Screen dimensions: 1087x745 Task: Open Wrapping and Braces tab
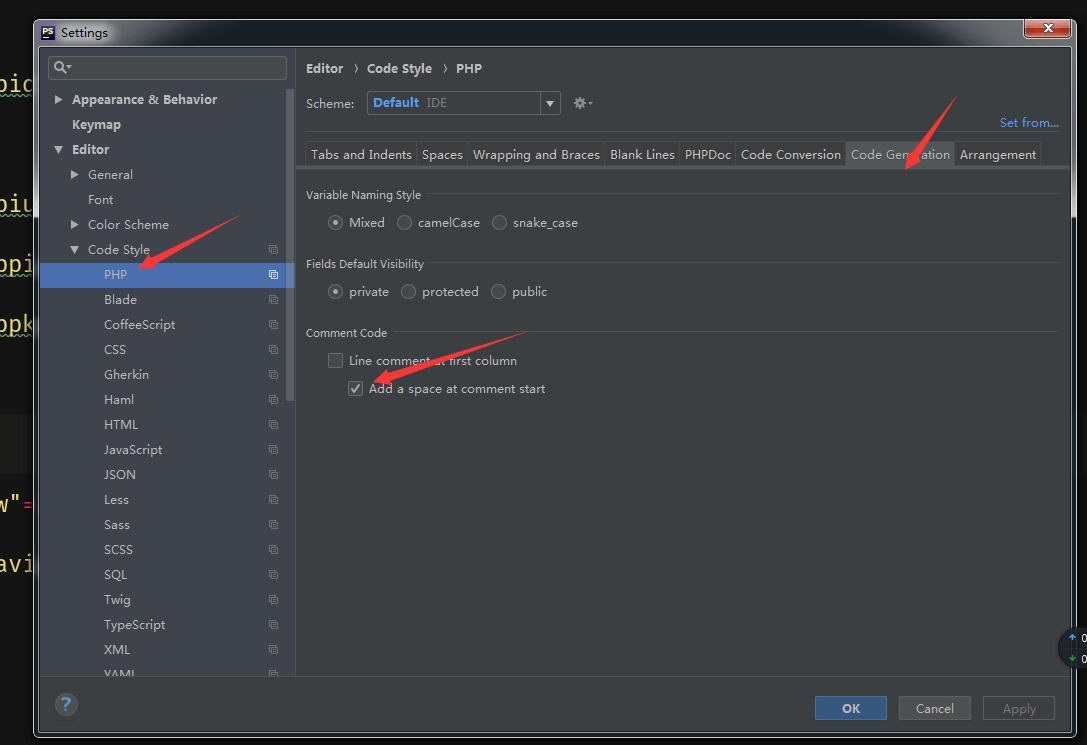(x=536, y=155)
